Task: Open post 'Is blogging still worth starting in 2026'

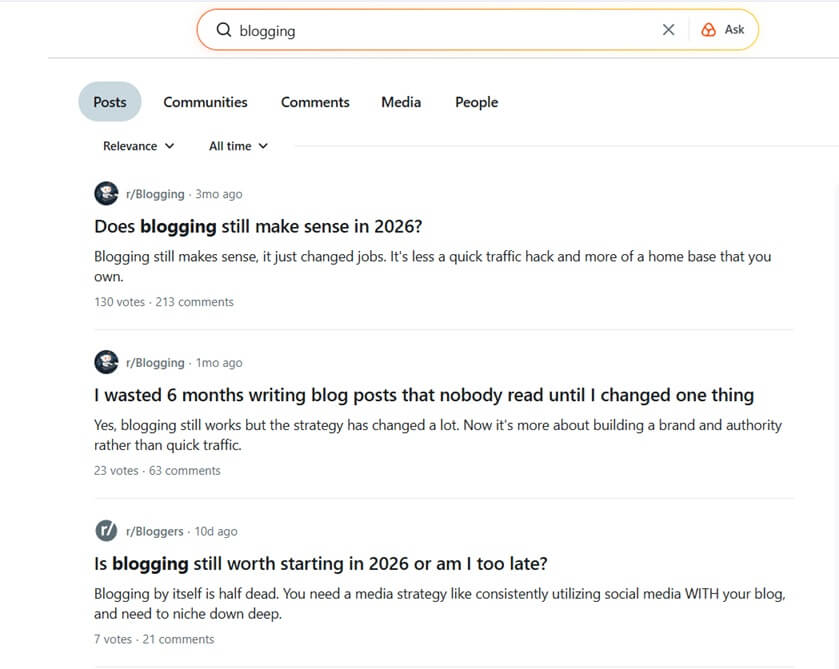Action: pyautogui.click(x=321, y=564)
